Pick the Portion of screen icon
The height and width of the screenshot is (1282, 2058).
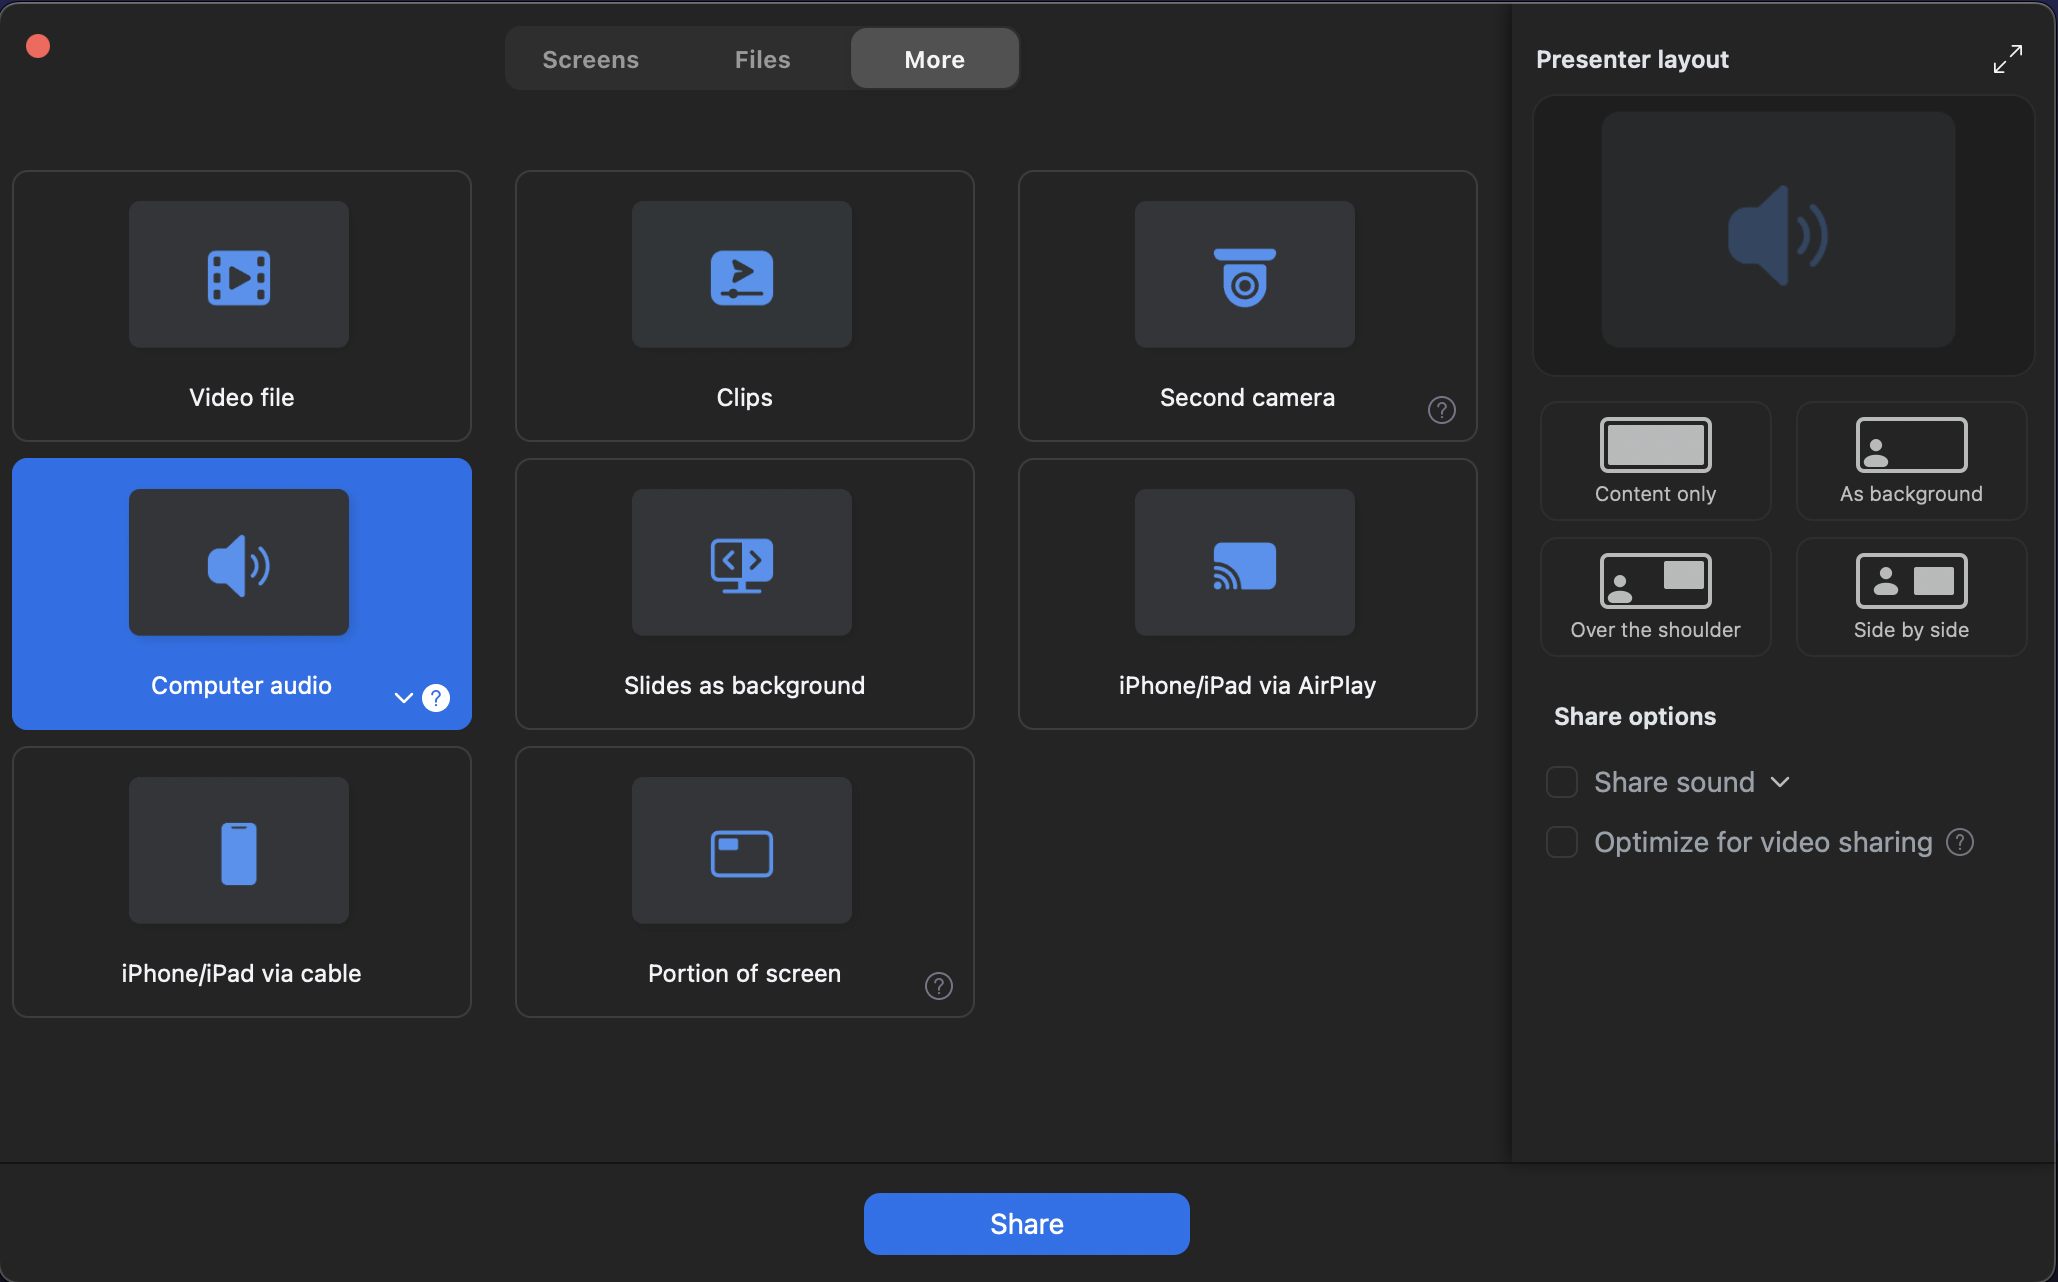click(742, 853)
